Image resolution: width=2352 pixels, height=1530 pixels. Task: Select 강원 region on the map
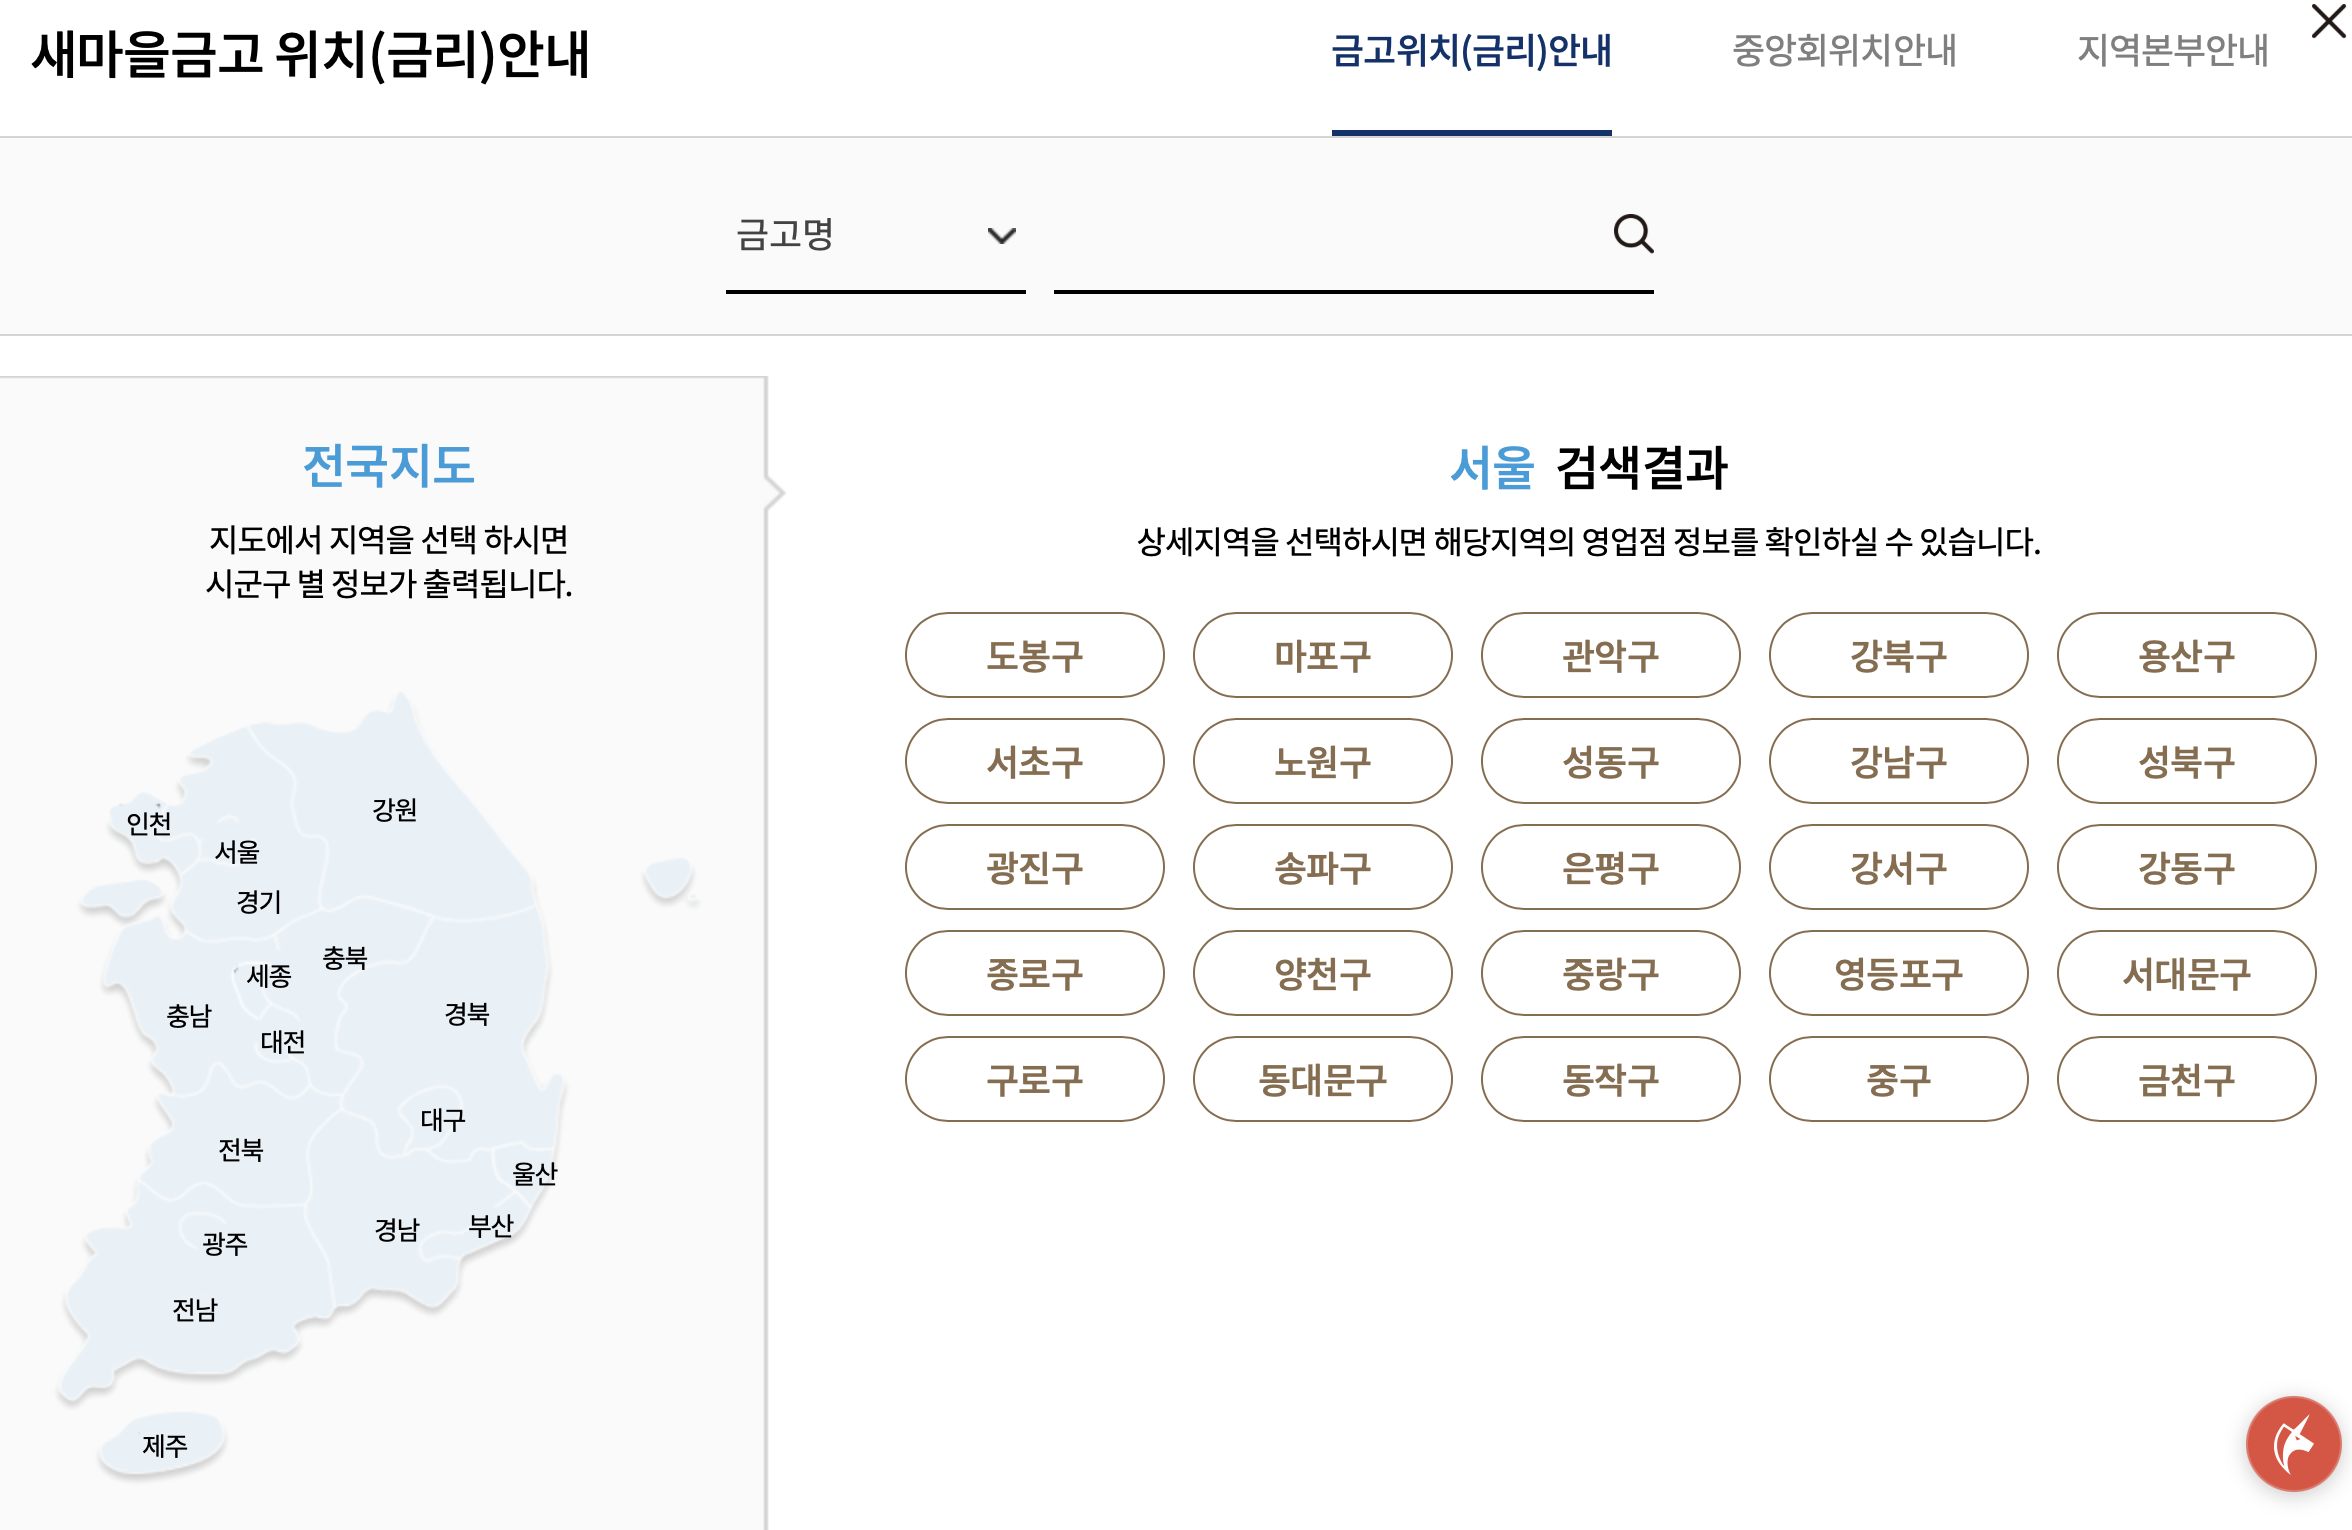coord(394,809)
